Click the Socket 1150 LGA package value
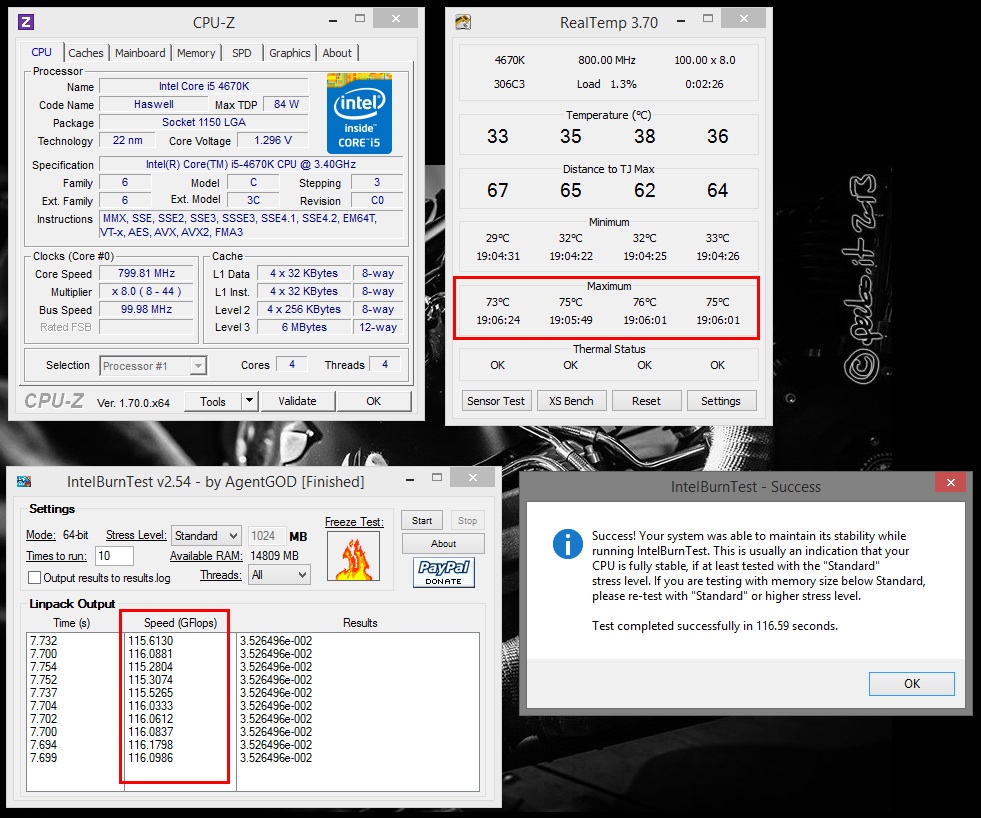 (x=204, y=122)
